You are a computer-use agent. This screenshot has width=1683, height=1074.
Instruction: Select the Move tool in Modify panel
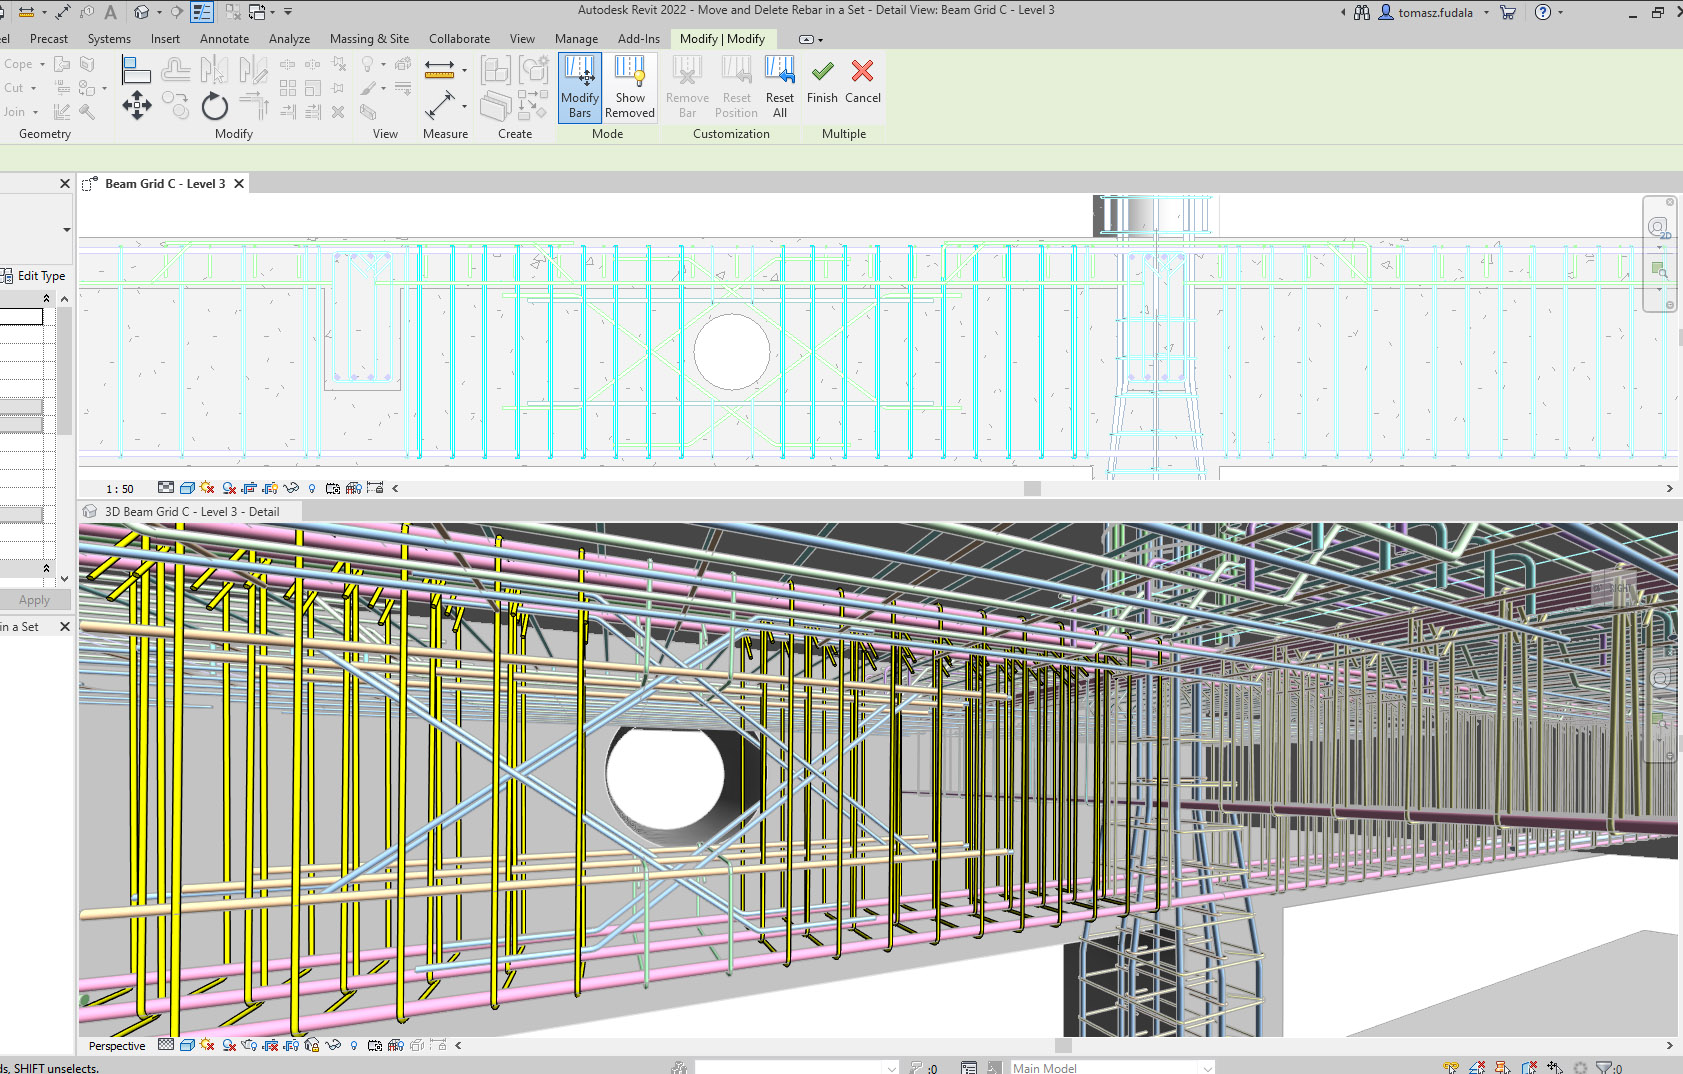coord(137,105)
